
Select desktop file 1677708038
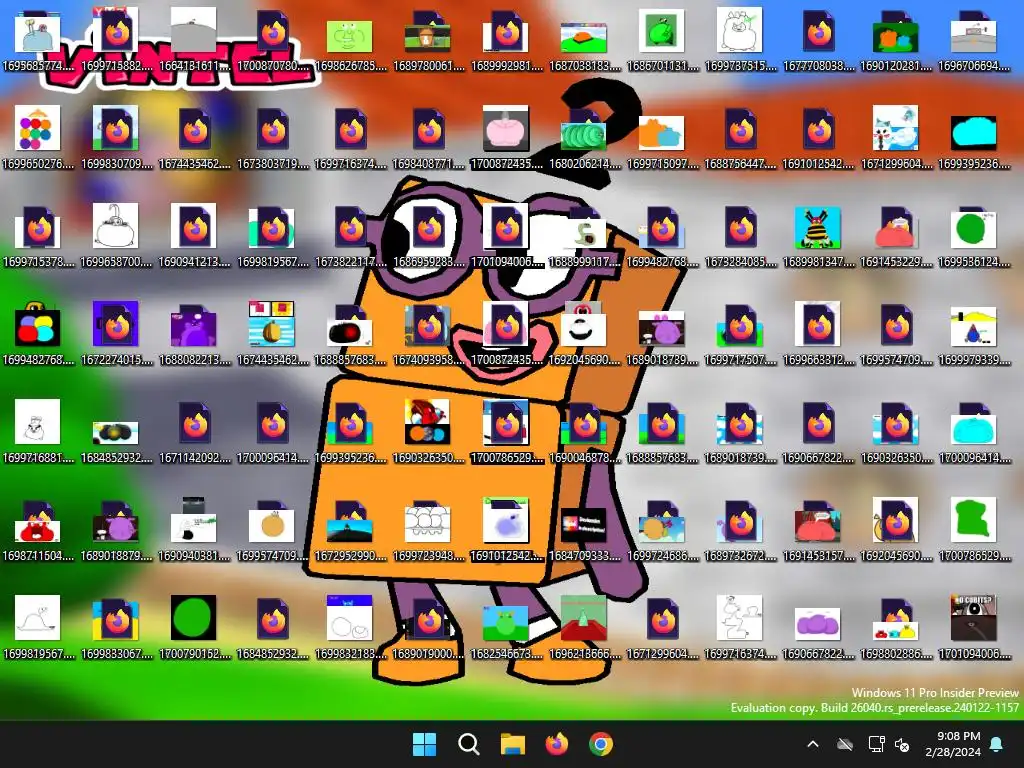[x=818, y=40]
